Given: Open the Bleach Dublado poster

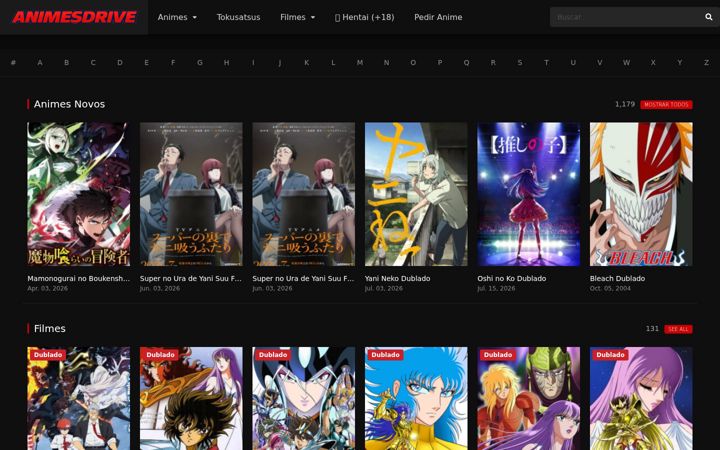Looking at the screenshot, I should [x=641, y=194].
